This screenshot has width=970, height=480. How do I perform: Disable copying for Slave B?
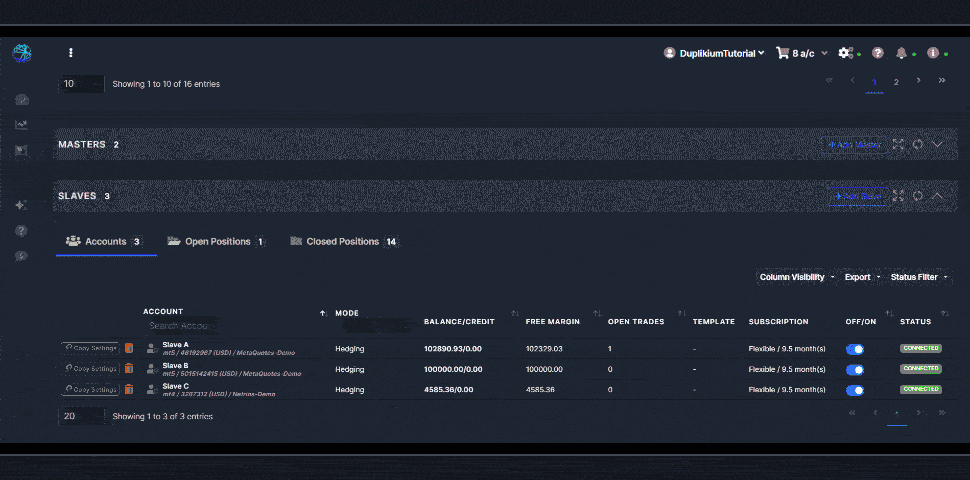pyautogui.click(x=855, y=369)
